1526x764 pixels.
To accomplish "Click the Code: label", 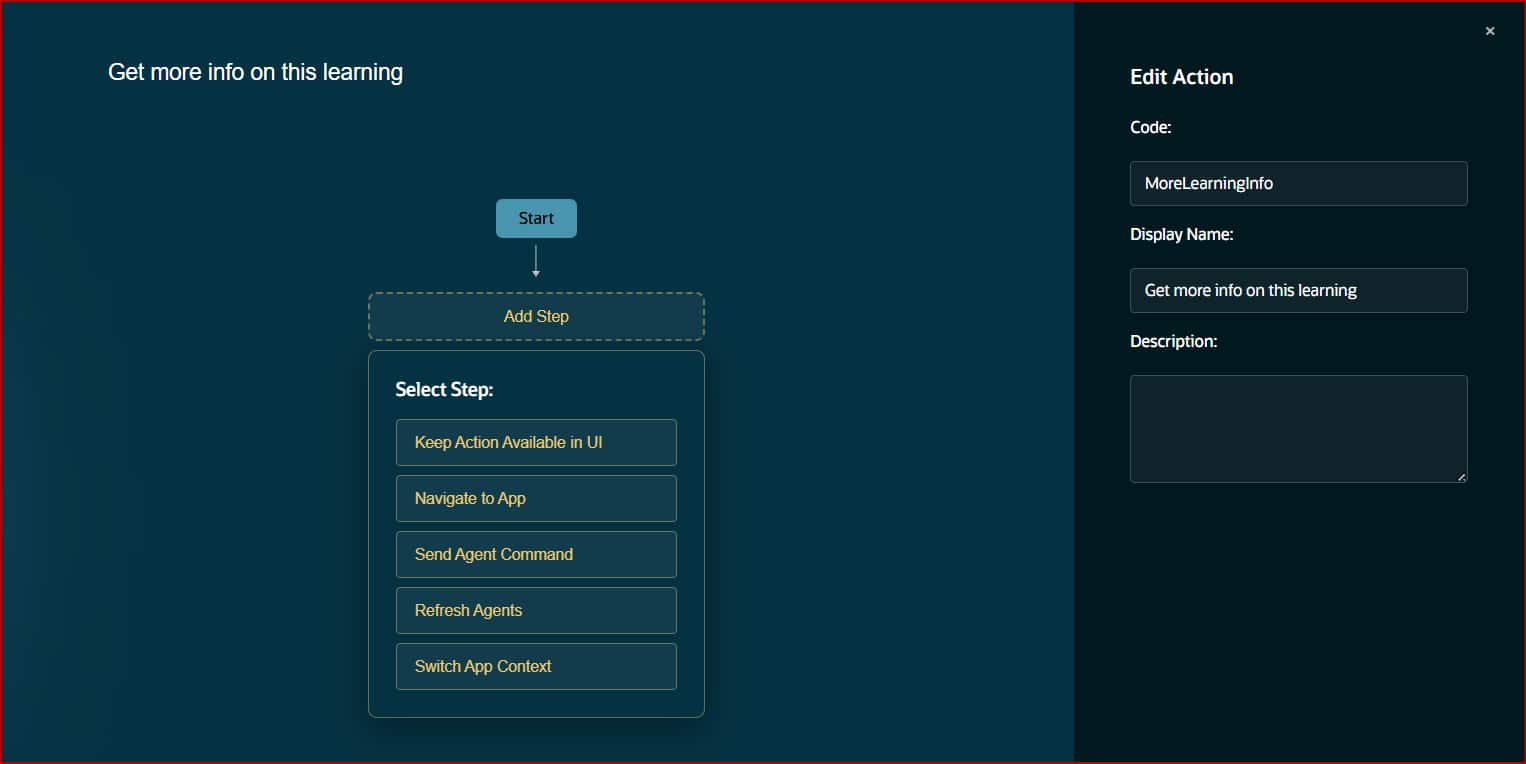I will (x=1150, y=127).
